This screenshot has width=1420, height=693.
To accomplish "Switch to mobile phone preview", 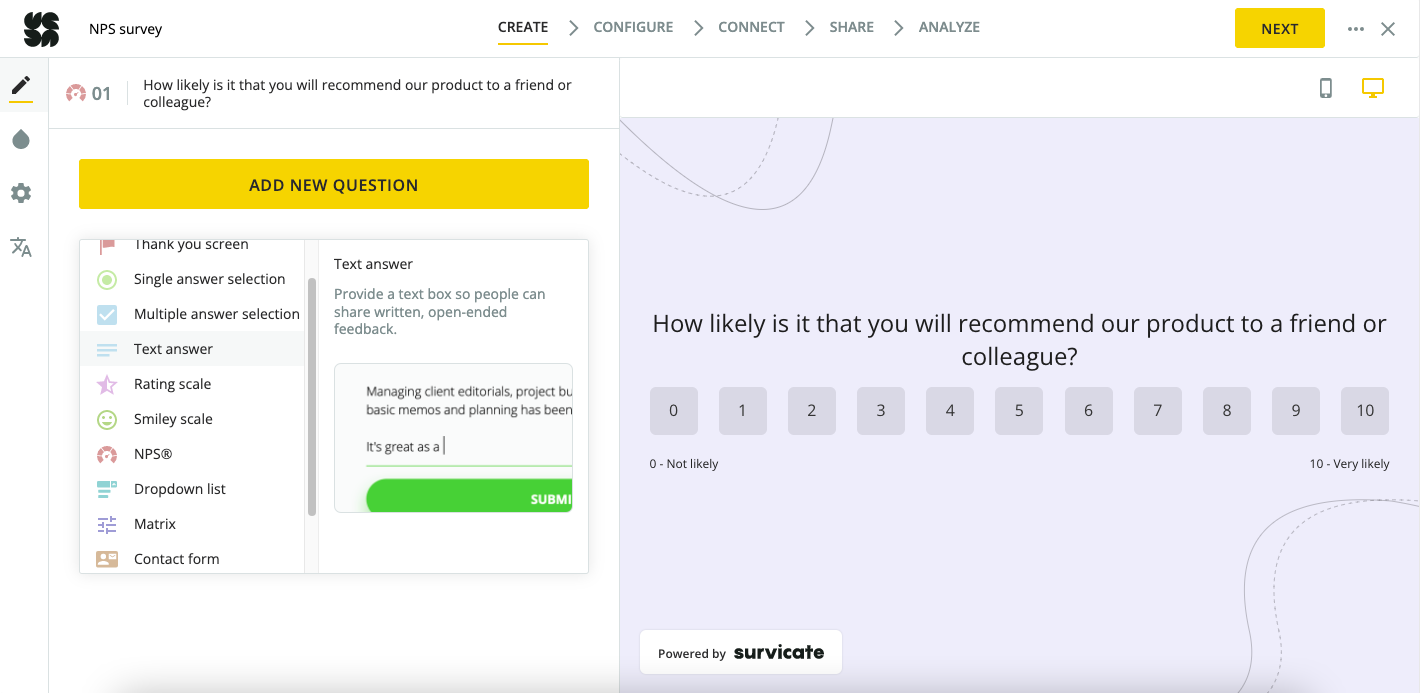I will 1326,88.
